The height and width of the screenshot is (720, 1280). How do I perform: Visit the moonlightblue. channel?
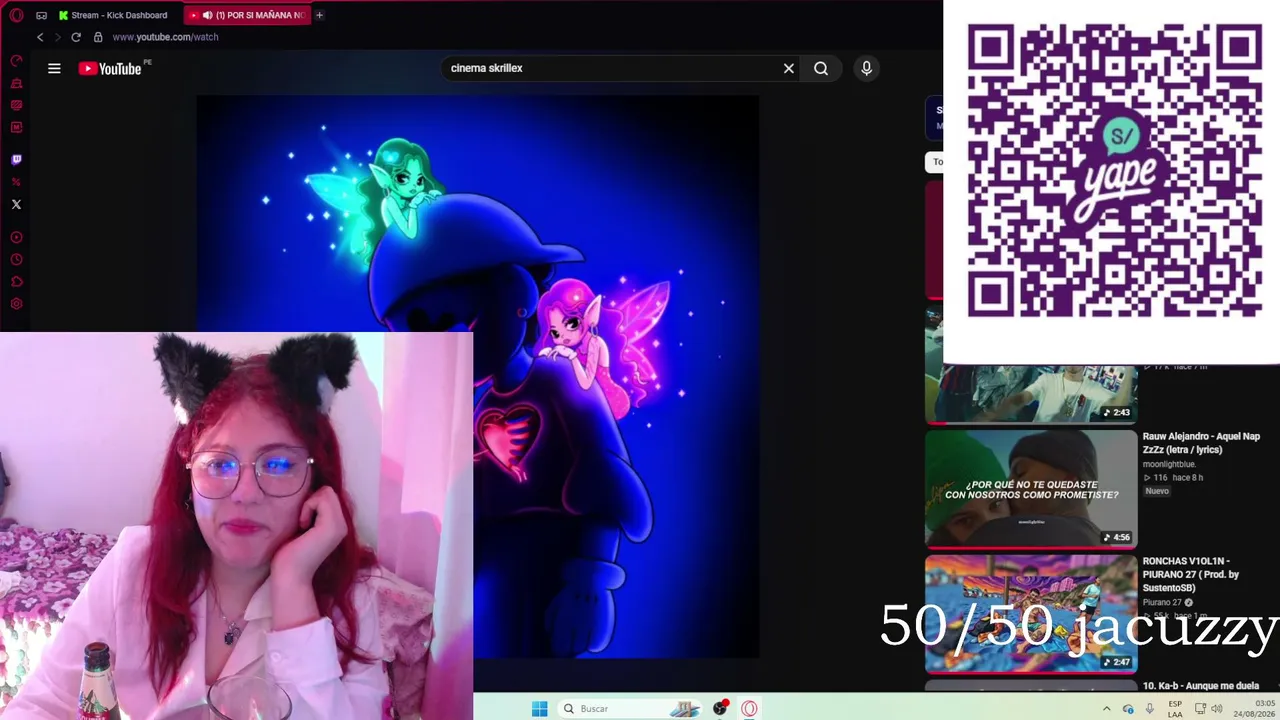pyautogui.click(x=1169, y=464)
